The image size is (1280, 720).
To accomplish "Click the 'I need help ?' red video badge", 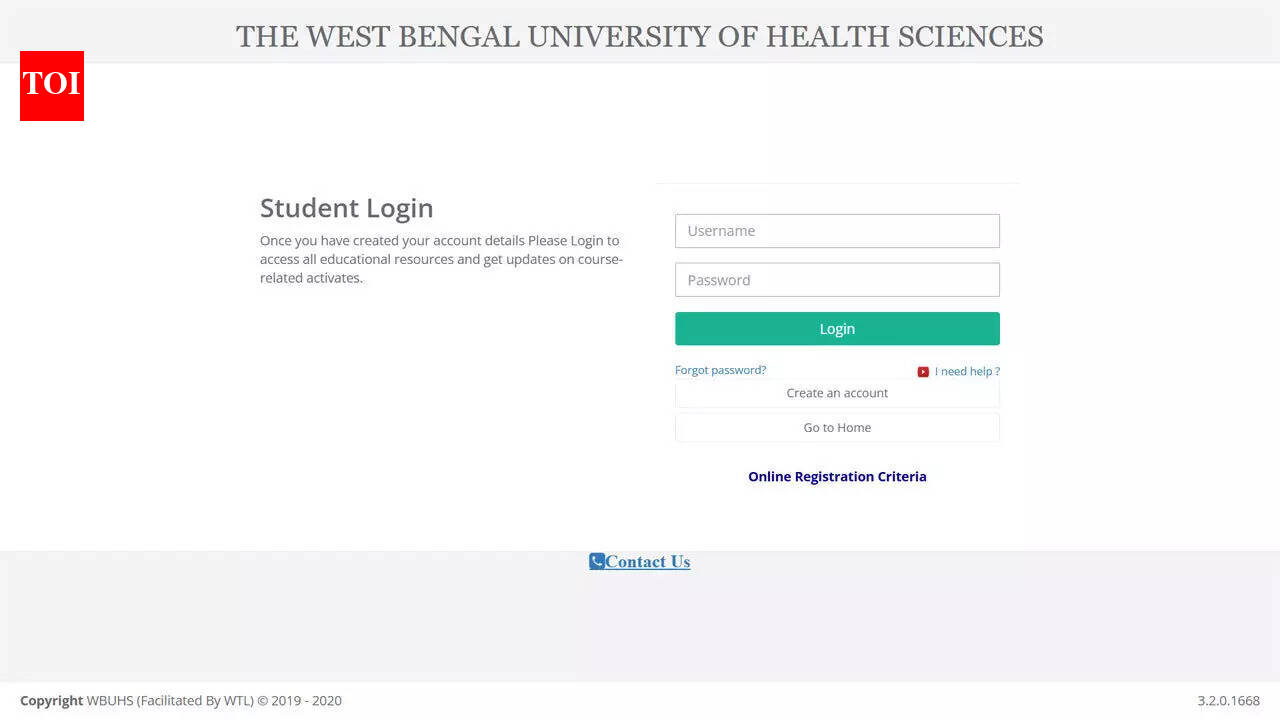I will coord(923,371).
